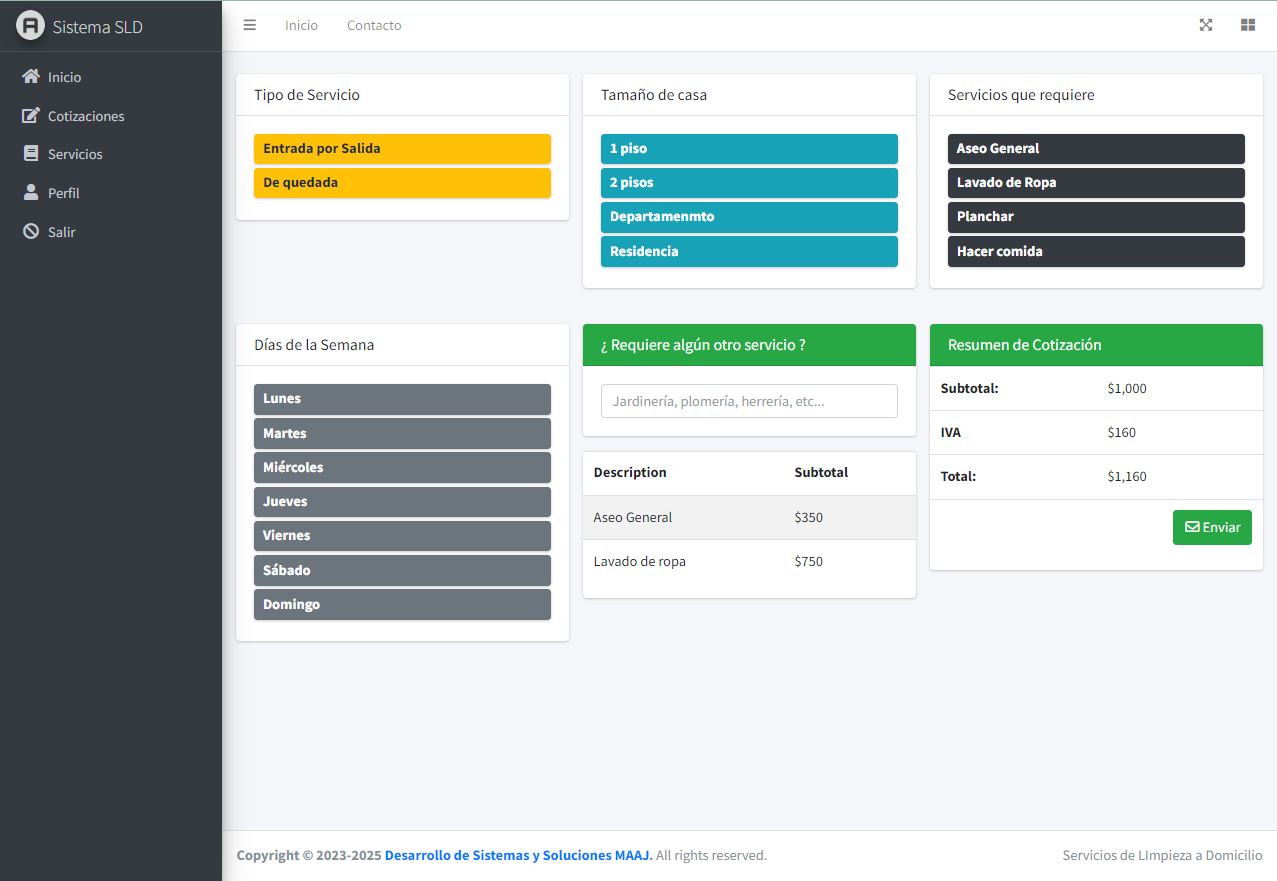Click the other-service text input field

(x=749, y=401)
